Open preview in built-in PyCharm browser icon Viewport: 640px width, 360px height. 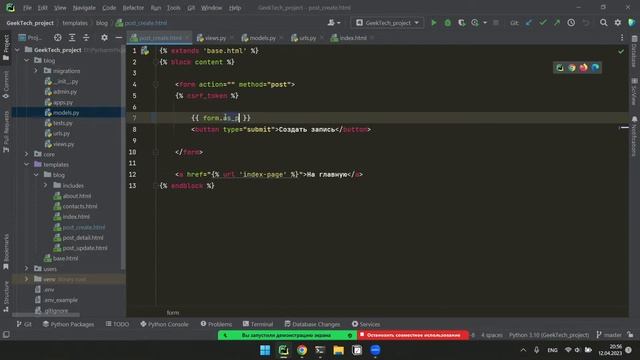coord(560,68)
